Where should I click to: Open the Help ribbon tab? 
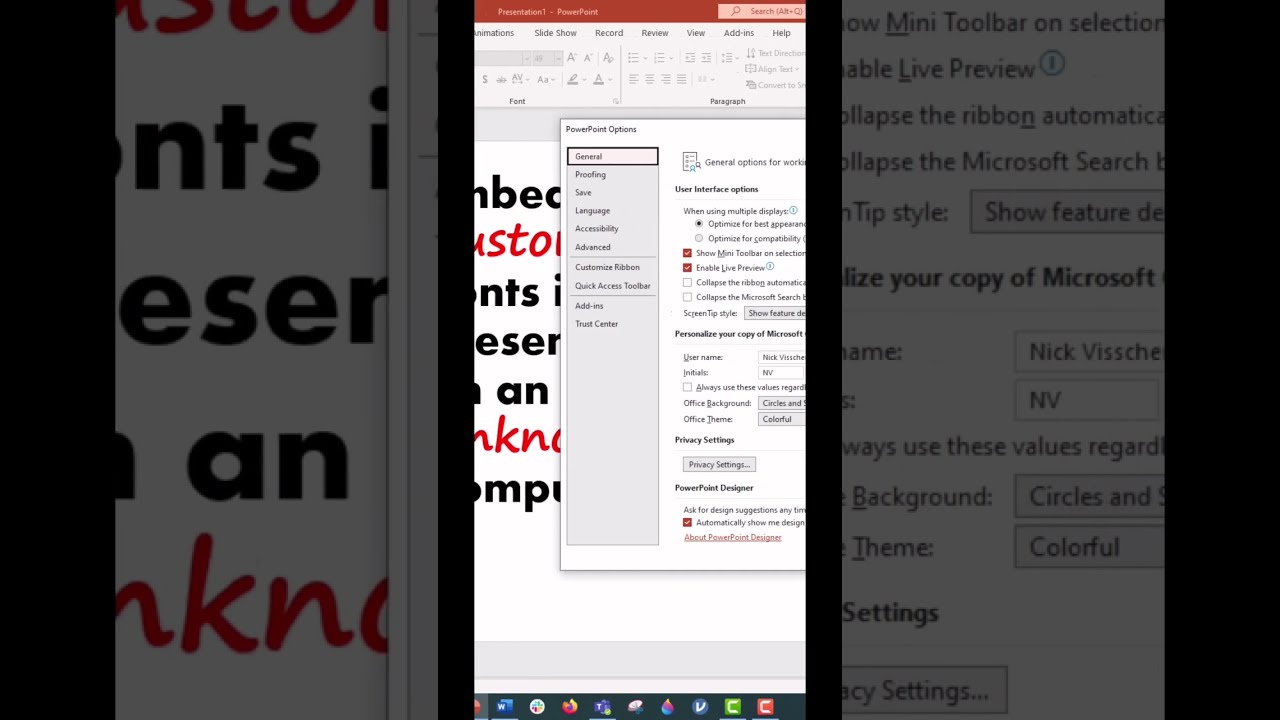(x=781, y=33)
